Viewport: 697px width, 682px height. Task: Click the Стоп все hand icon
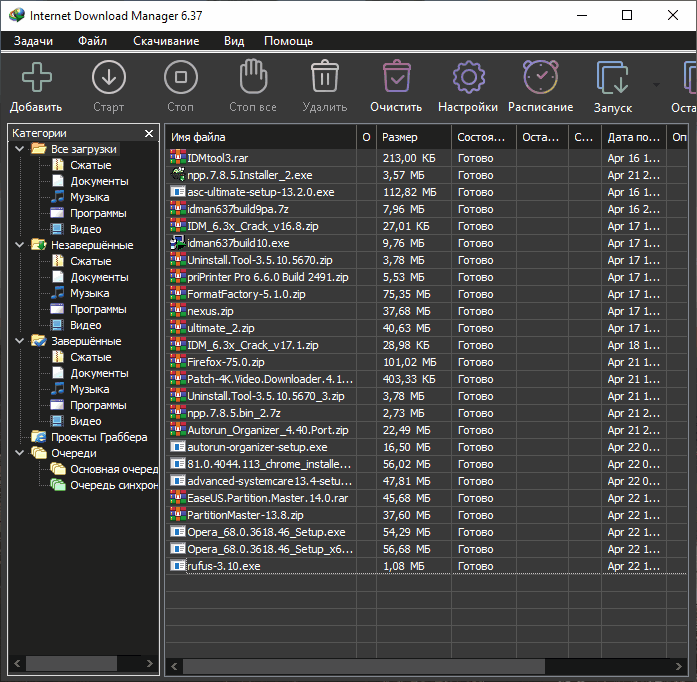tap(253, 76)
